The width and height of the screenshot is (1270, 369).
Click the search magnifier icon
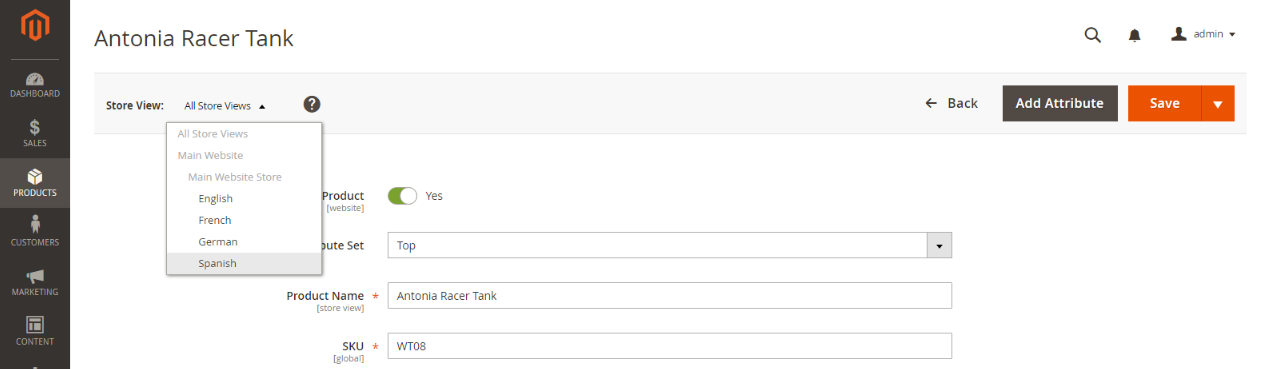(x=1093, y=35)
